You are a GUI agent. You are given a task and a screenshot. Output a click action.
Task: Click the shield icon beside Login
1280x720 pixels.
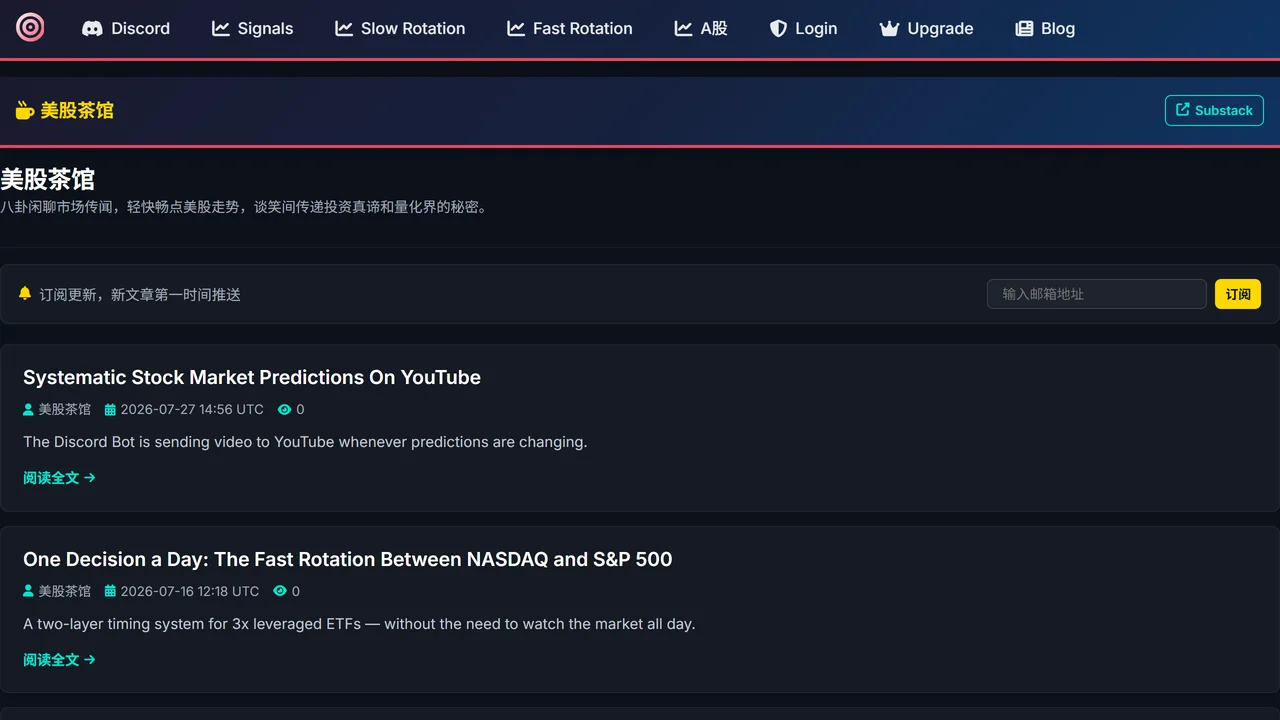pos(778,29)
